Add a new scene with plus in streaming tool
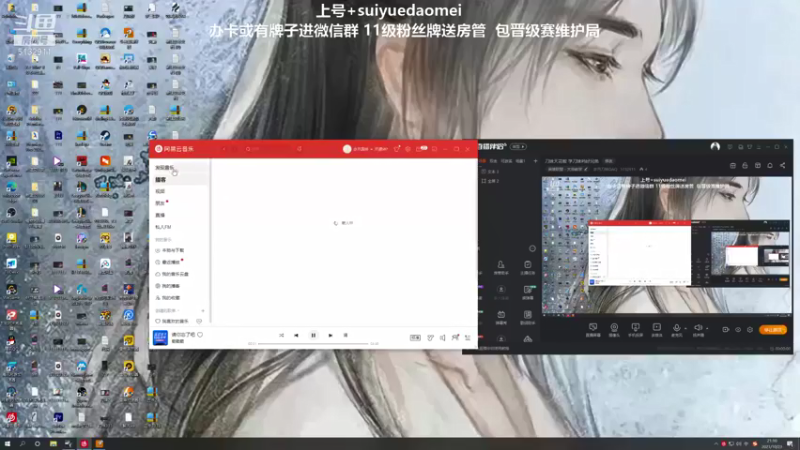The image size is (800, 450). point(535,161)
